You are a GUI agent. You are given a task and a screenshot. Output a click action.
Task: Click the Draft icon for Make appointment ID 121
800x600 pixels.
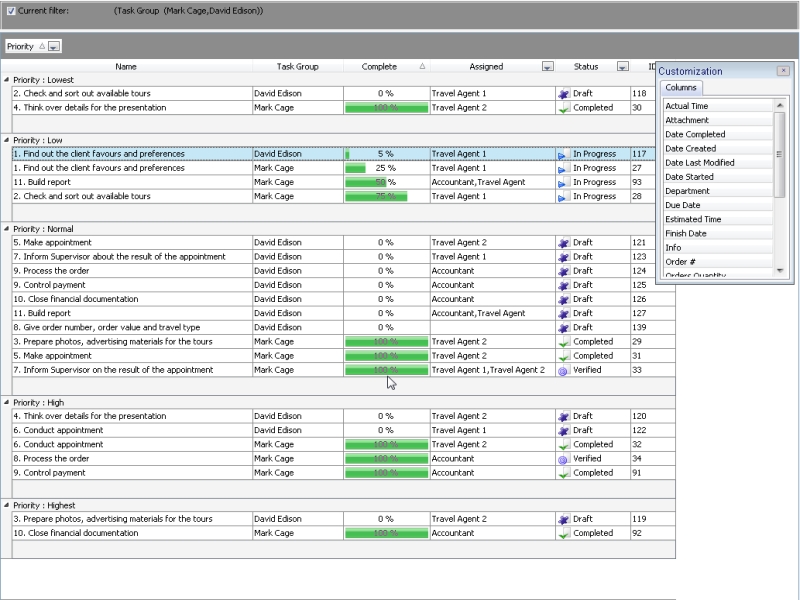click(563, 243)
